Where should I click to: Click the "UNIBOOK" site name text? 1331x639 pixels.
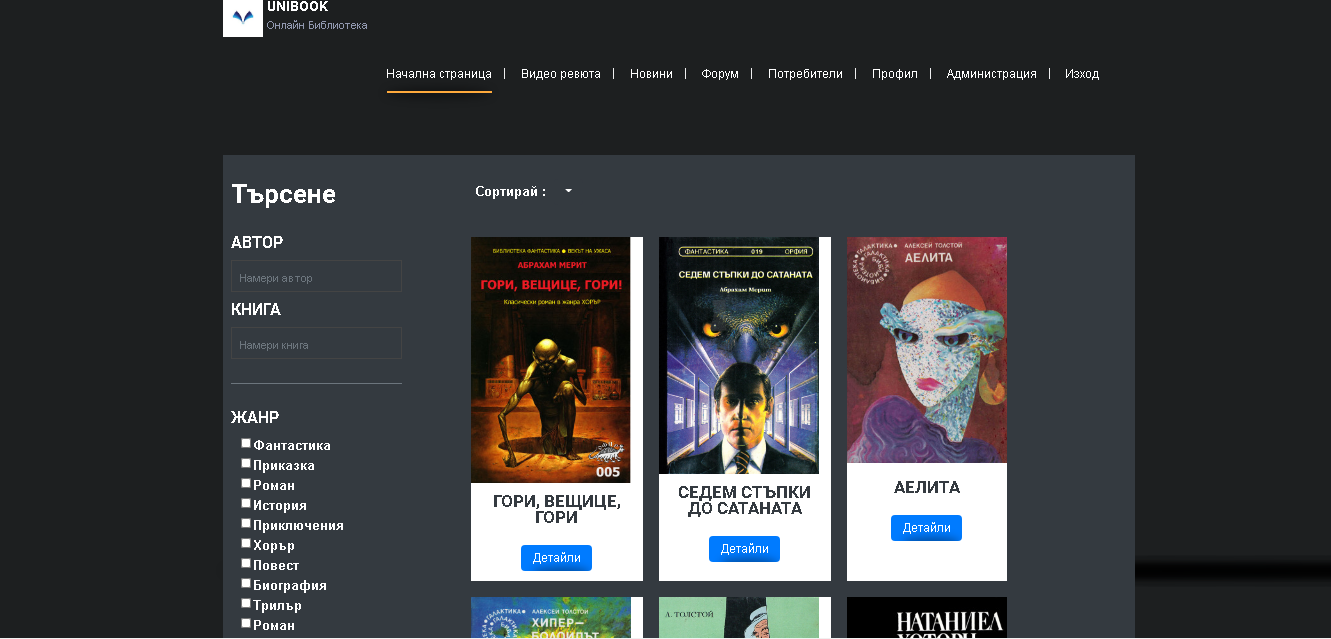tap(297, 7)
